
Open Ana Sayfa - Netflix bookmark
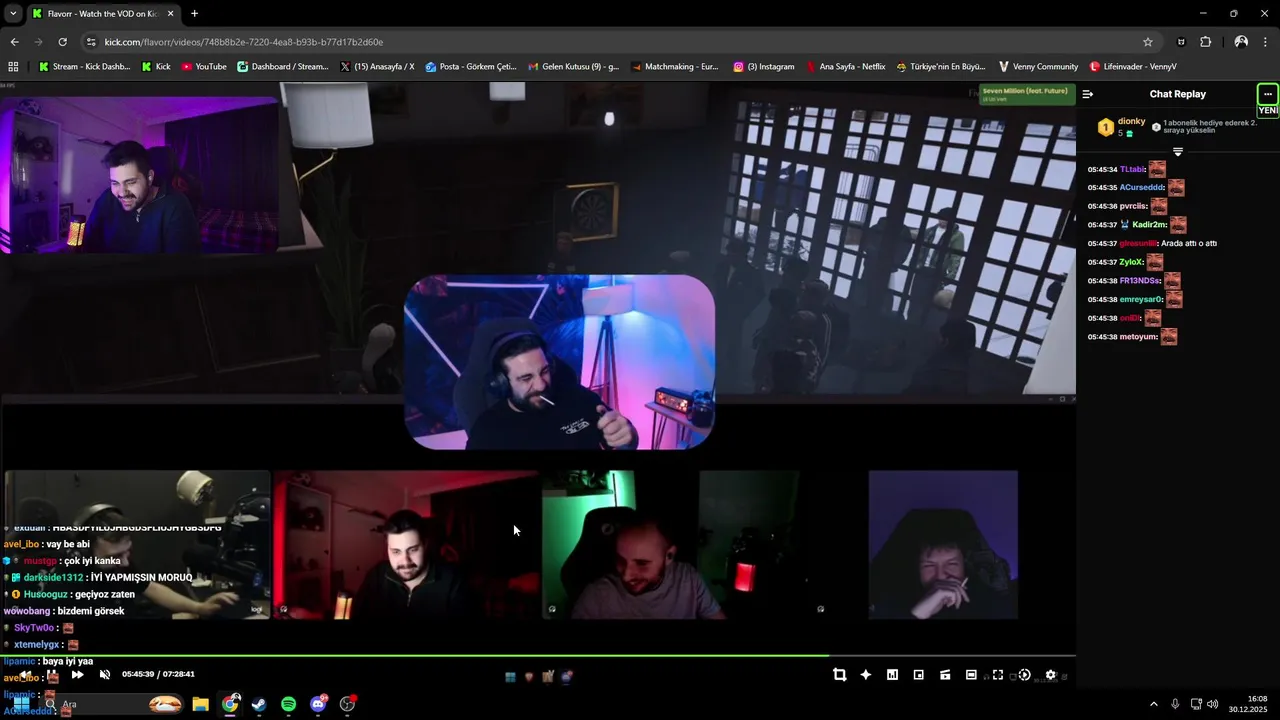(846, 67)
